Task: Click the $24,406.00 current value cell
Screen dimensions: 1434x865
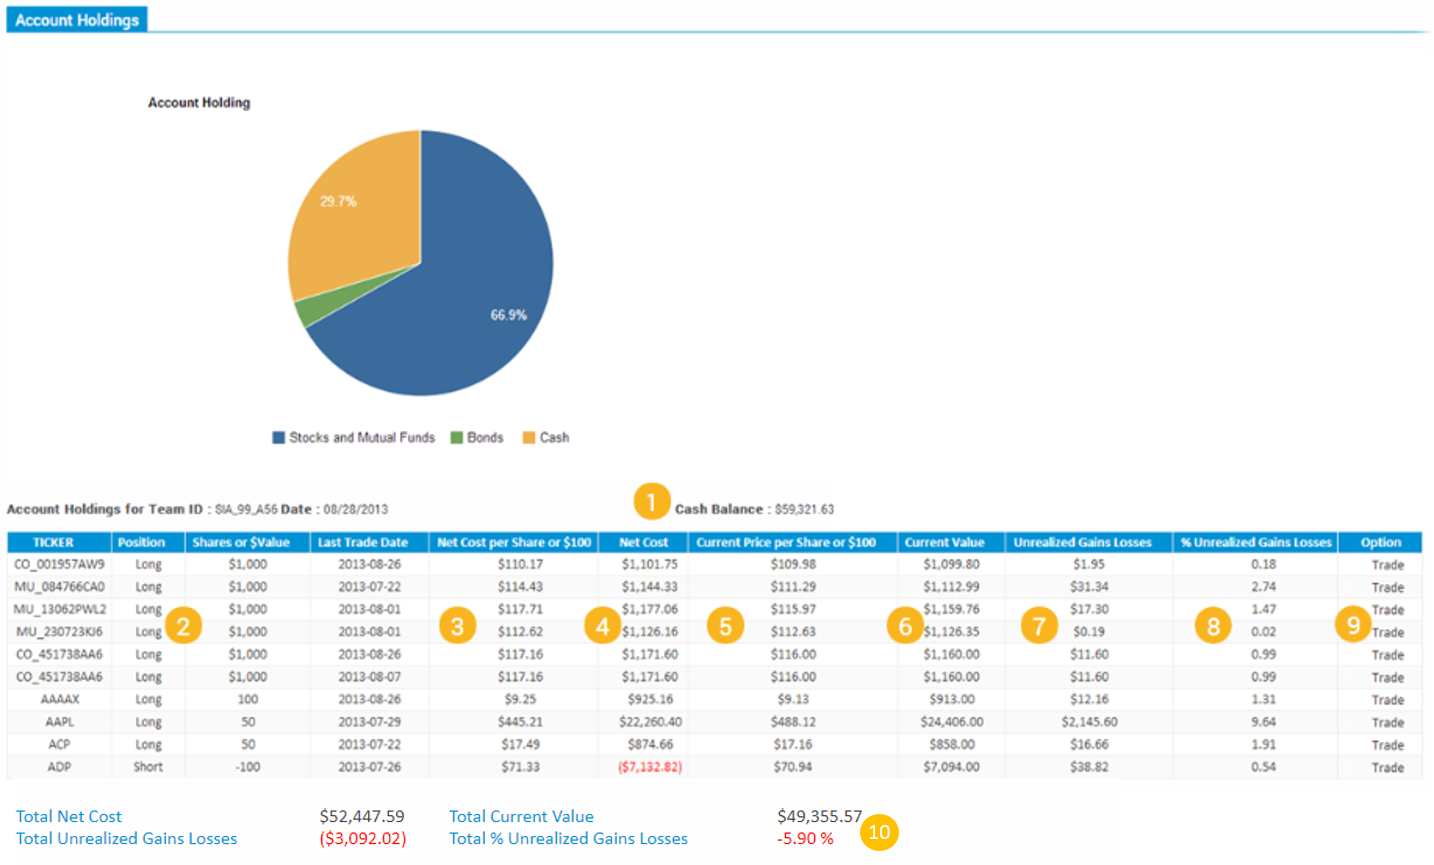Action: [x=952, y=722]
